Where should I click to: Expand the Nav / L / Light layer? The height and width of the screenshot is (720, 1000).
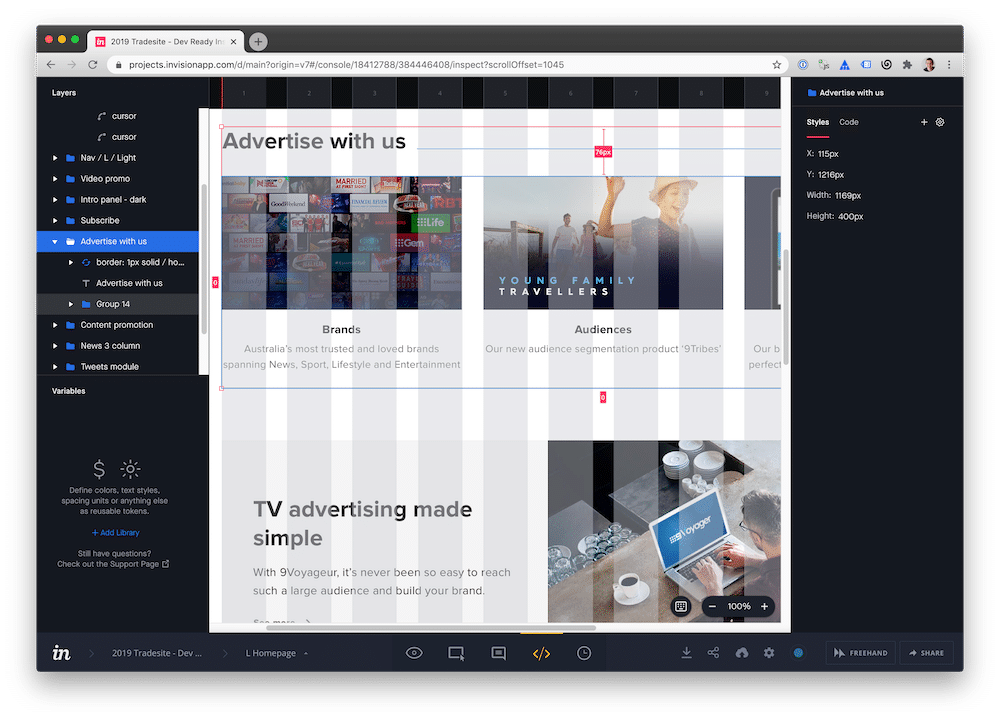[x=55, y=158]
